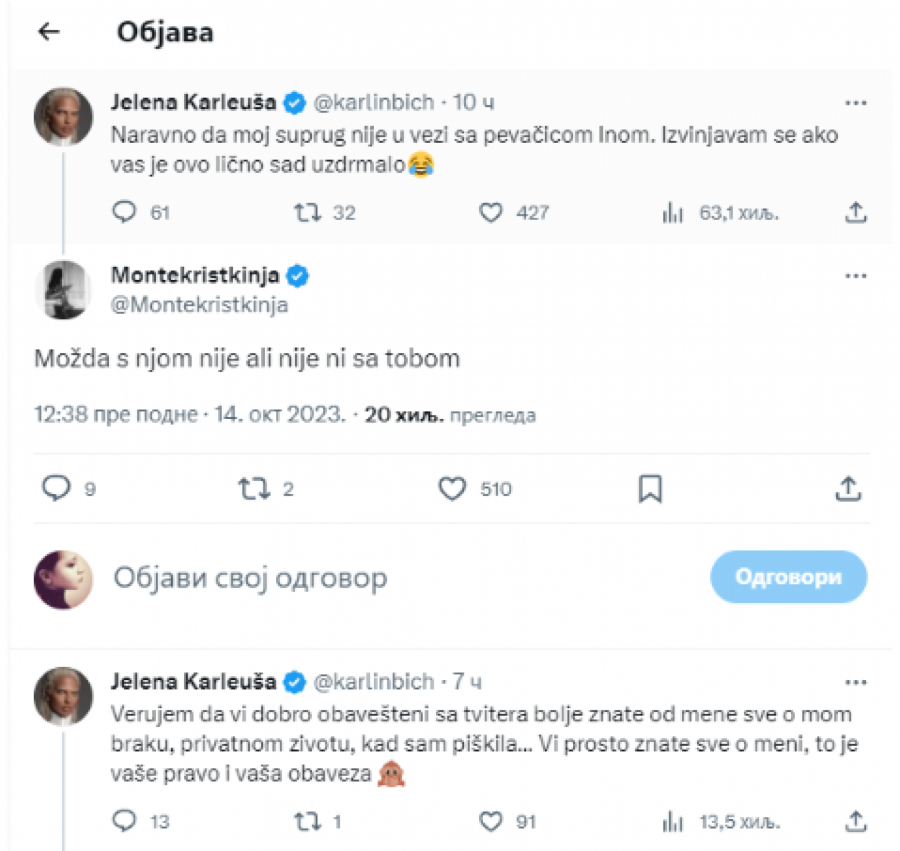
Task: Bookmark the Montekristkinja post
Action: 650,488
